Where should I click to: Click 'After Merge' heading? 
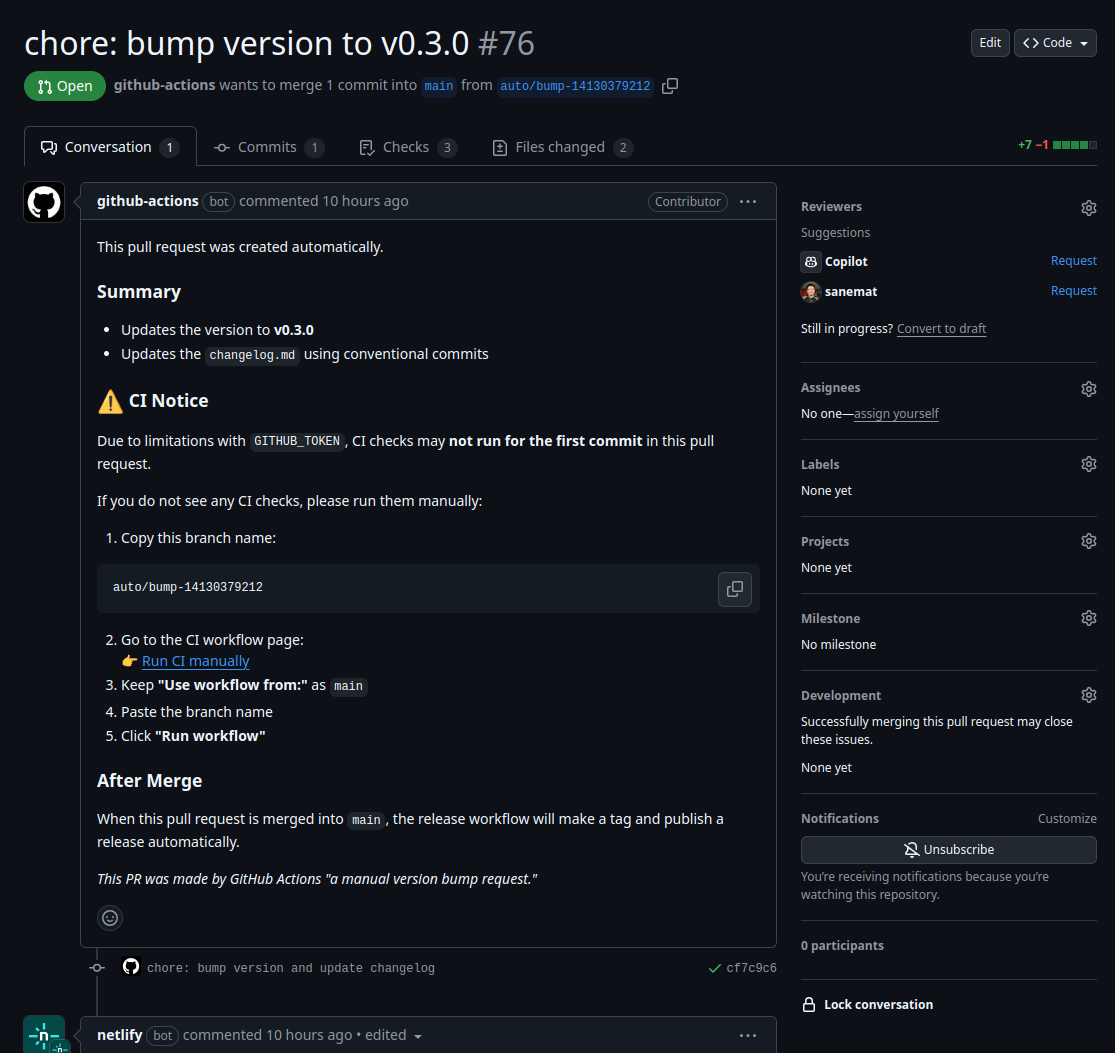pyautogui.click(x=149, y=781)
